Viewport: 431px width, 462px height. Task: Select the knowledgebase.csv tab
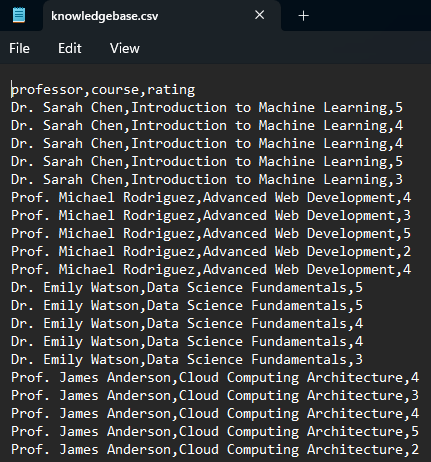[162, 16]
